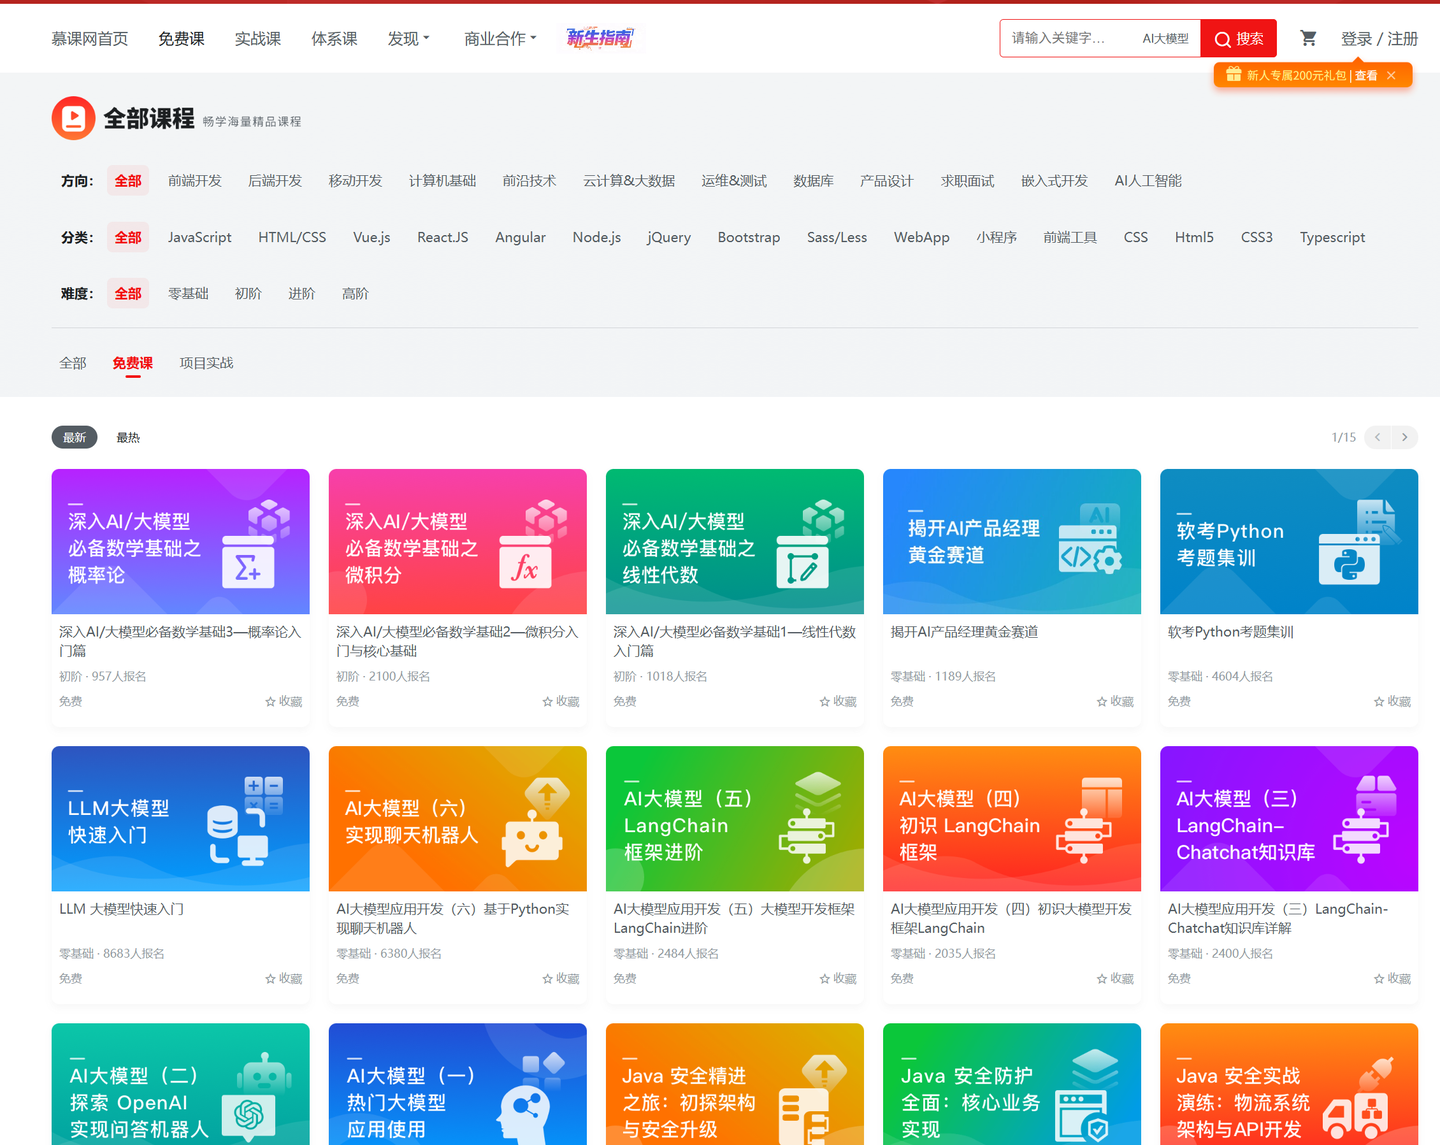Open 软考Python考题集训 thumbnail
Image resolution: width=1440 pixels, height=1145 pixels.
coord(1289,541)
